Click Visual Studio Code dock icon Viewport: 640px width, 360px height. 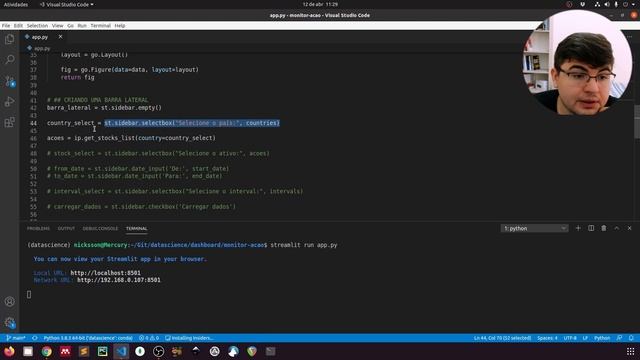click(x=121, y=351)
